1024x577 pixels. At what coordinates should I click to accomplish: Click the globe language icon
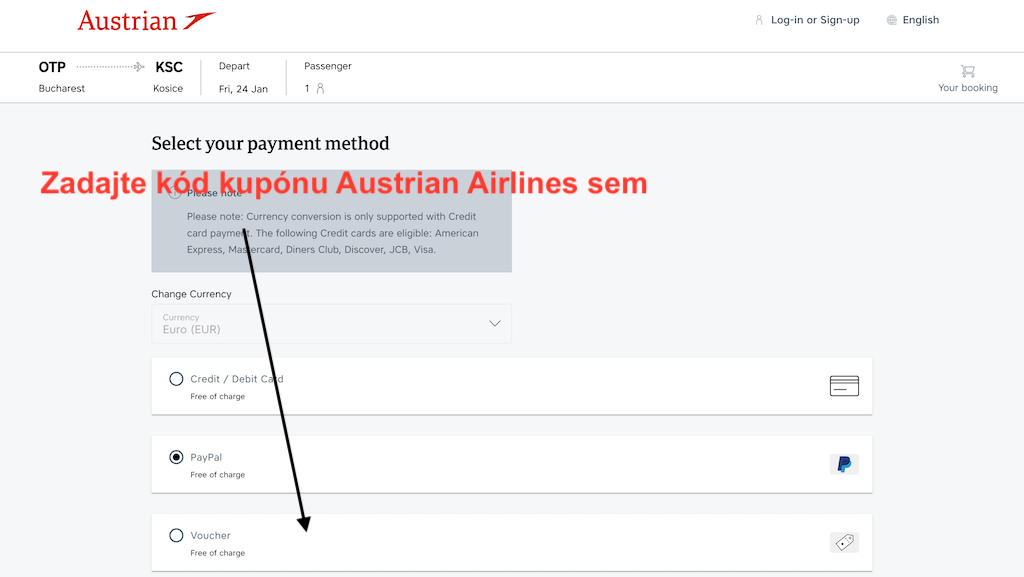(891, 20)
